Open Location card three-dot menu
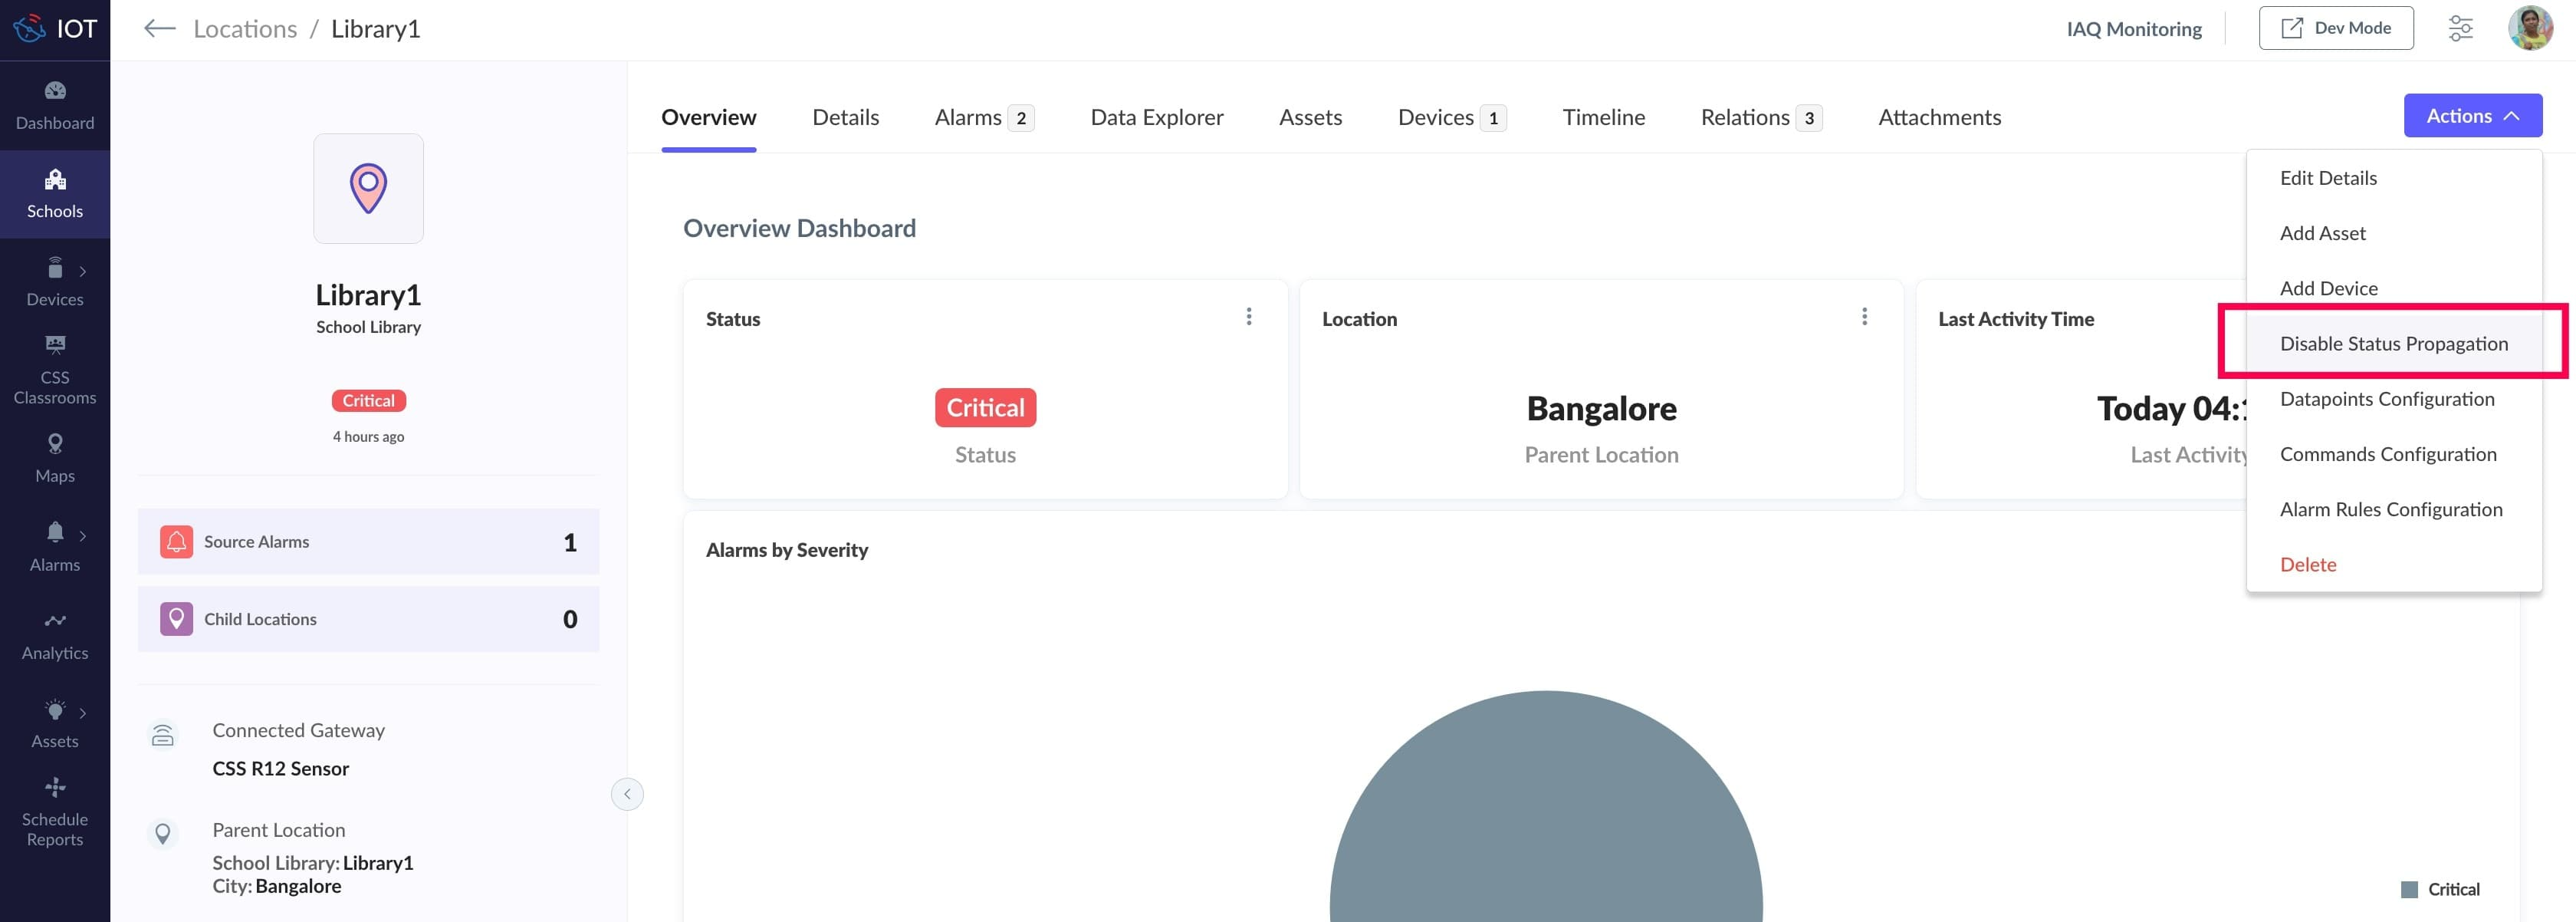The height and width of the screenshot is (922, 2576). pos(1864,317)
